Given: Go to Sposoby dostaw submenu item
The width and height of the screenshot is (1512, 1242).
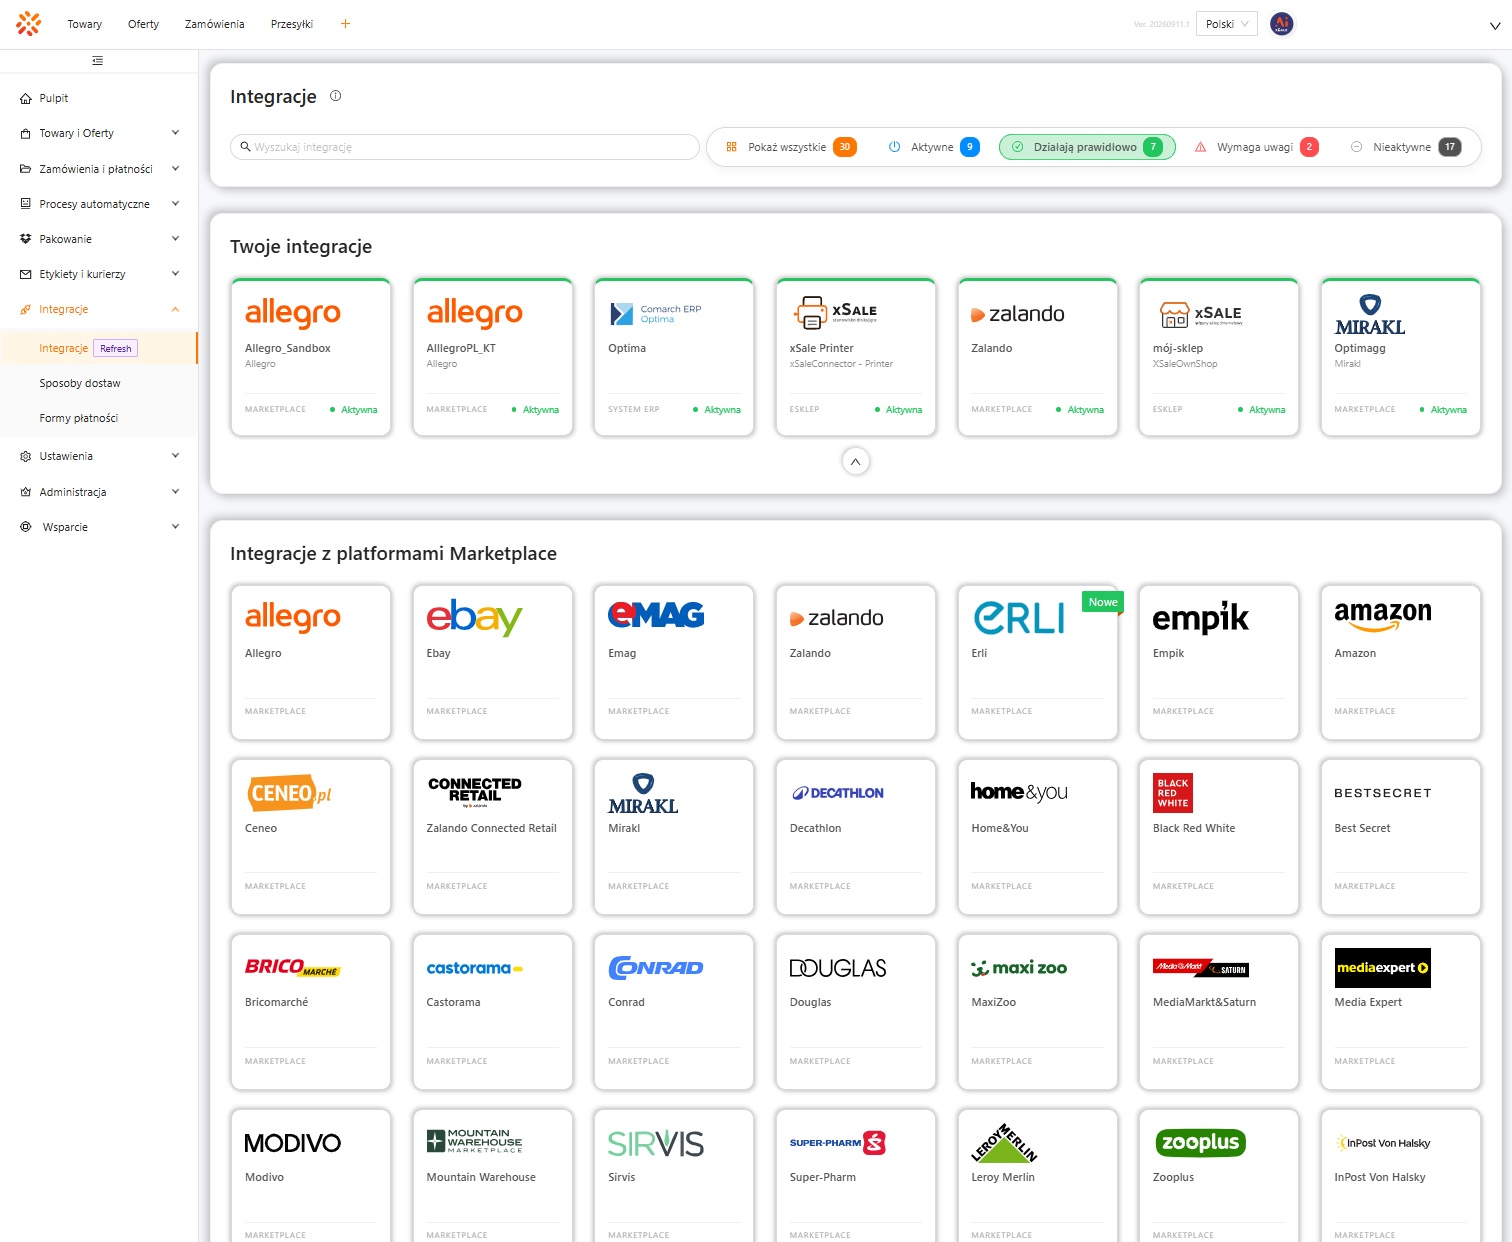Looking at the screenshot, I should pyautogui.click(x=80, y=383).
